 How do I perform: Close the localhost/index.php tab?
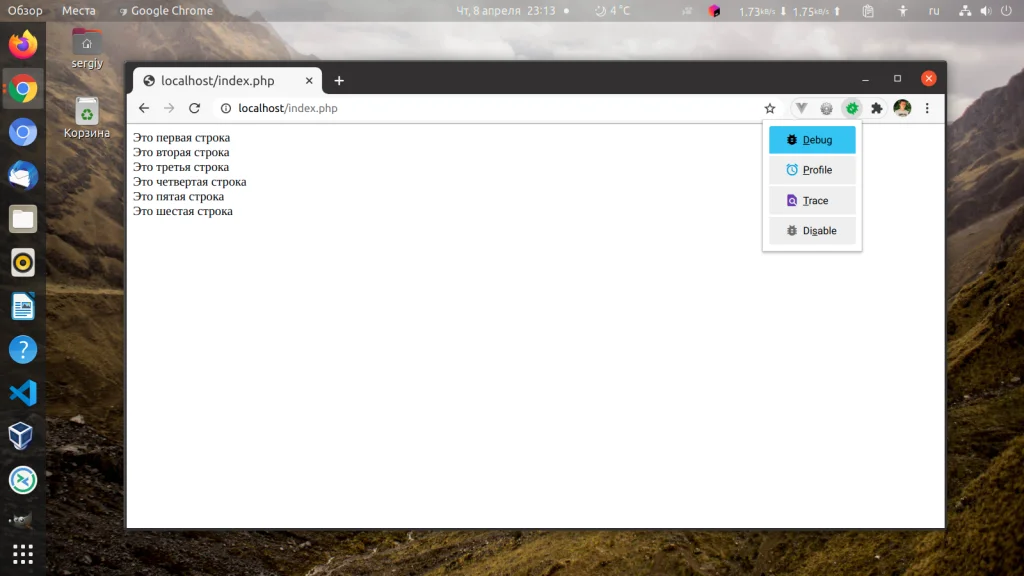(x=309, y=81)
